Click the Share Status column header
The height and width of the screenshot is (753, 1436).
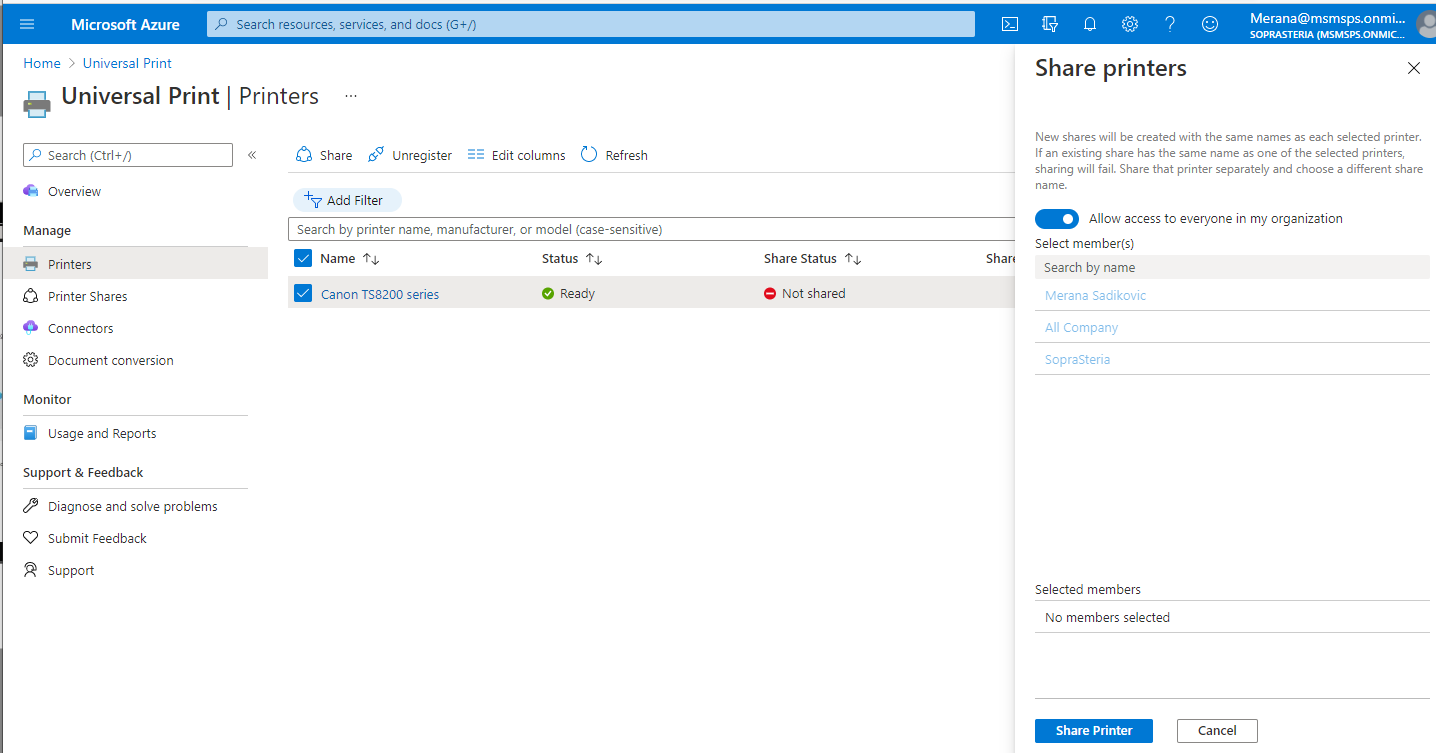(800, 259)
